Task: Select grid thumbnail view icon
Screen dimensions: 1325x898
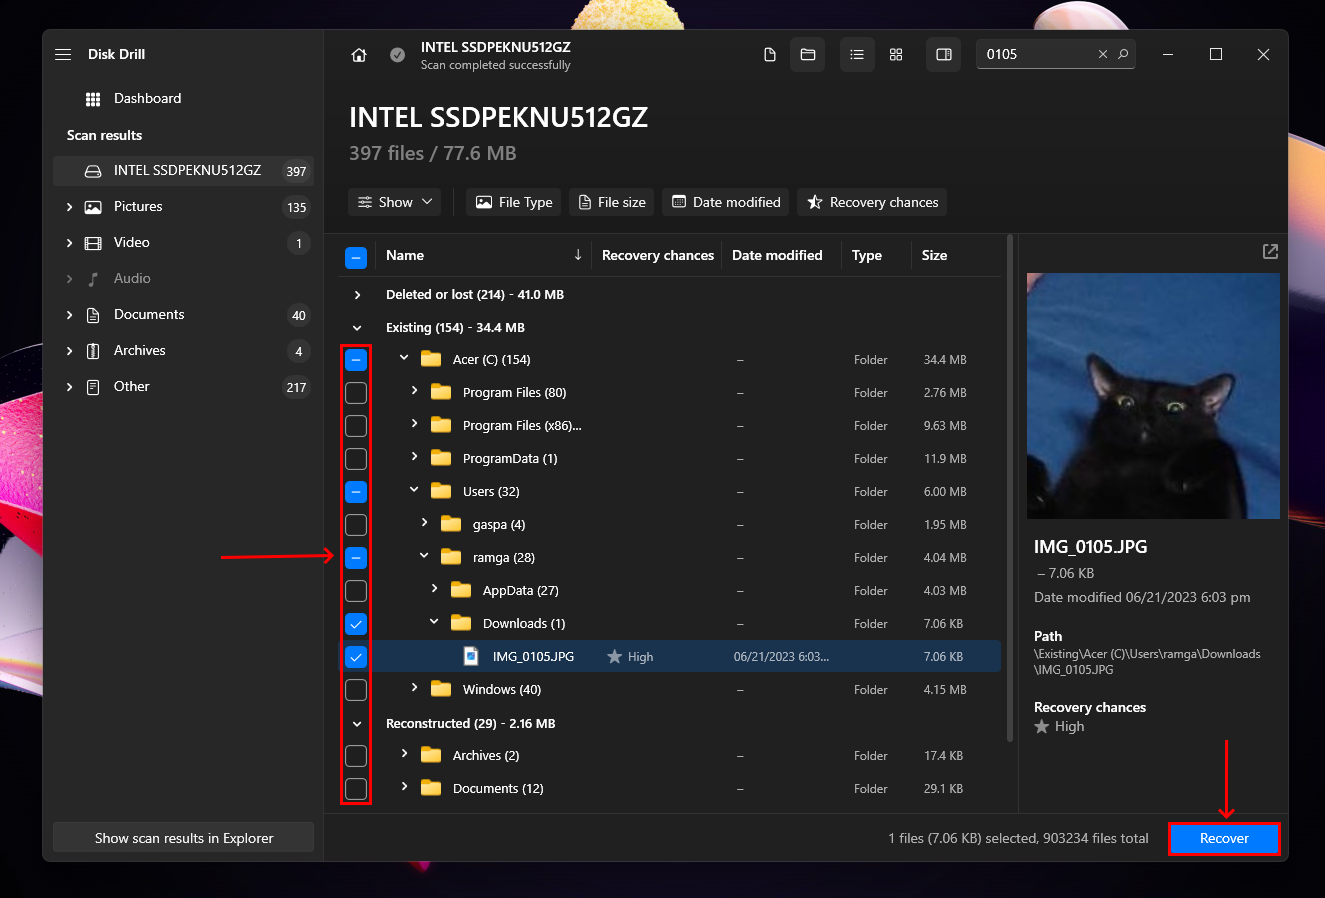Action: click(896, 55)
